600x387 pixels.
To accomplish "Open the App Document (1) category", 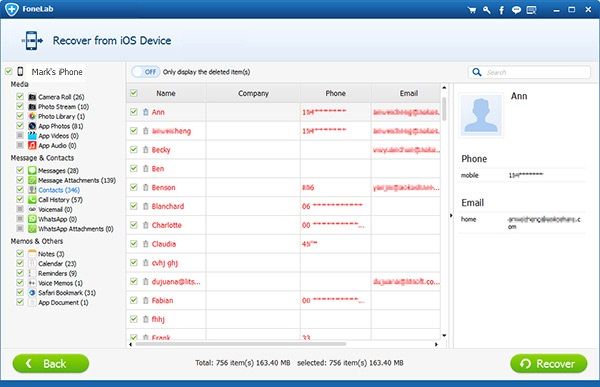I will tap(63, 302).
